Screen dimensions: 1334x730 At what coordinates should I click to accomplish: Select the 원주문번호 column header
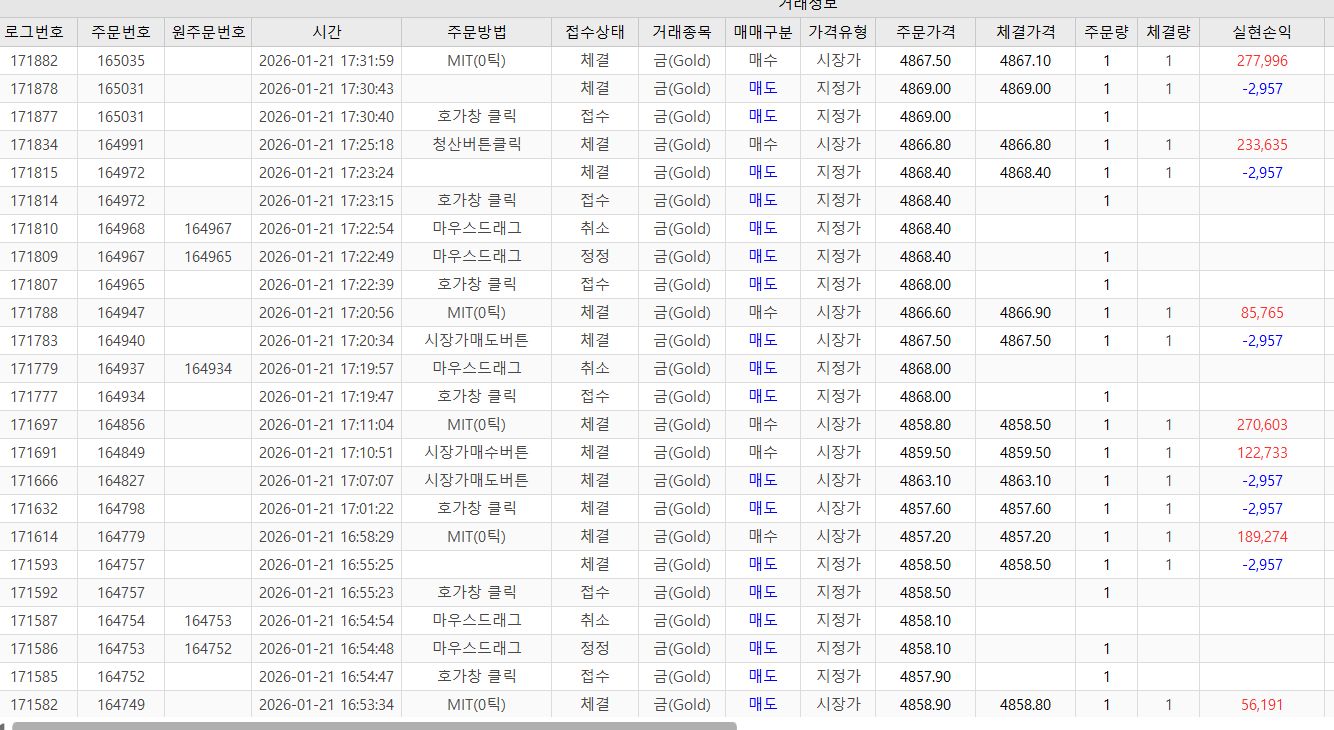point(208,32)
